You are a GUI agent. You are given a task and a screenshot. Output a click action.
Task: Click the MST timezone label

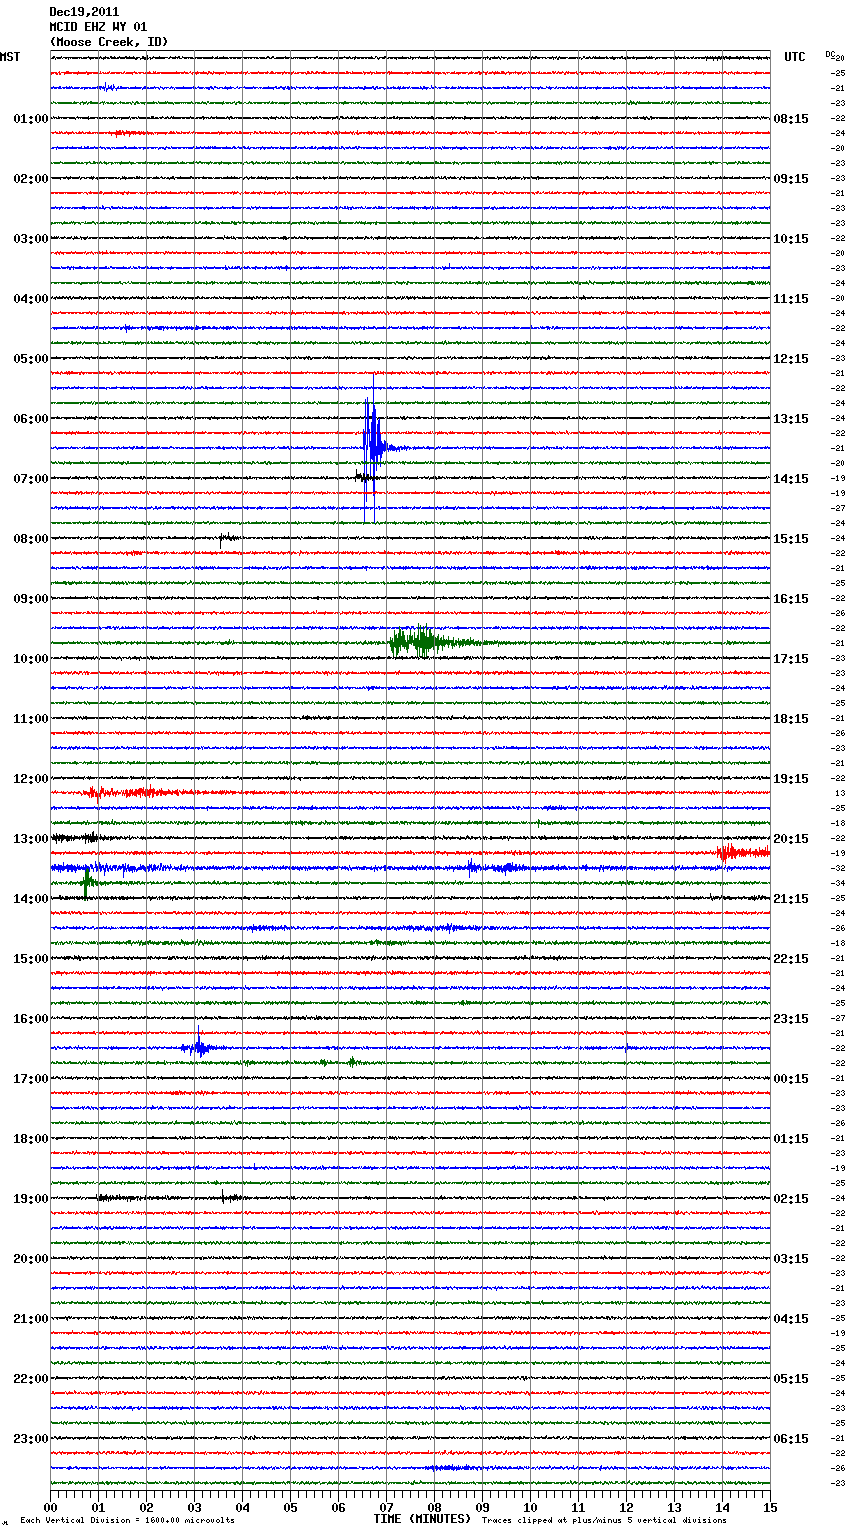click(10, 57)
